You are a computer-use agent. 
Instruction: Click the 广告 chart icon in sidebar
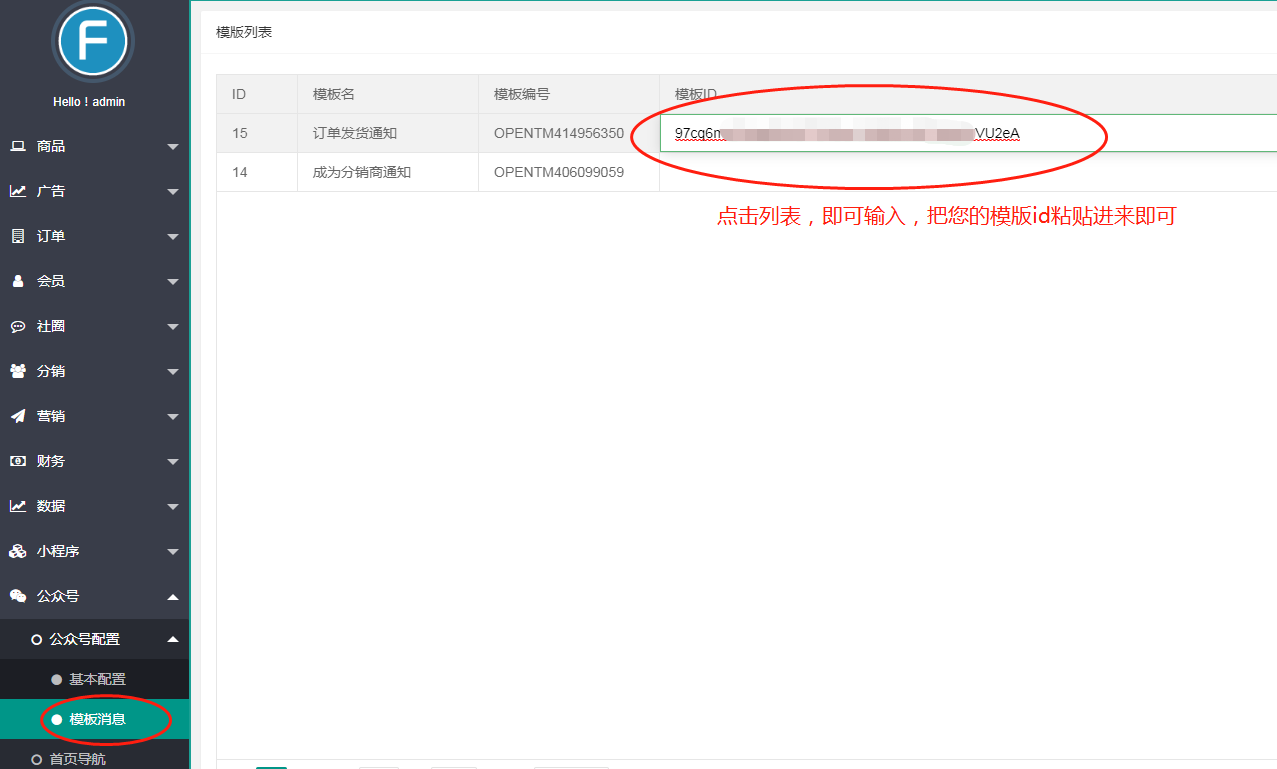pyautogui.click(x=18, y=191)
